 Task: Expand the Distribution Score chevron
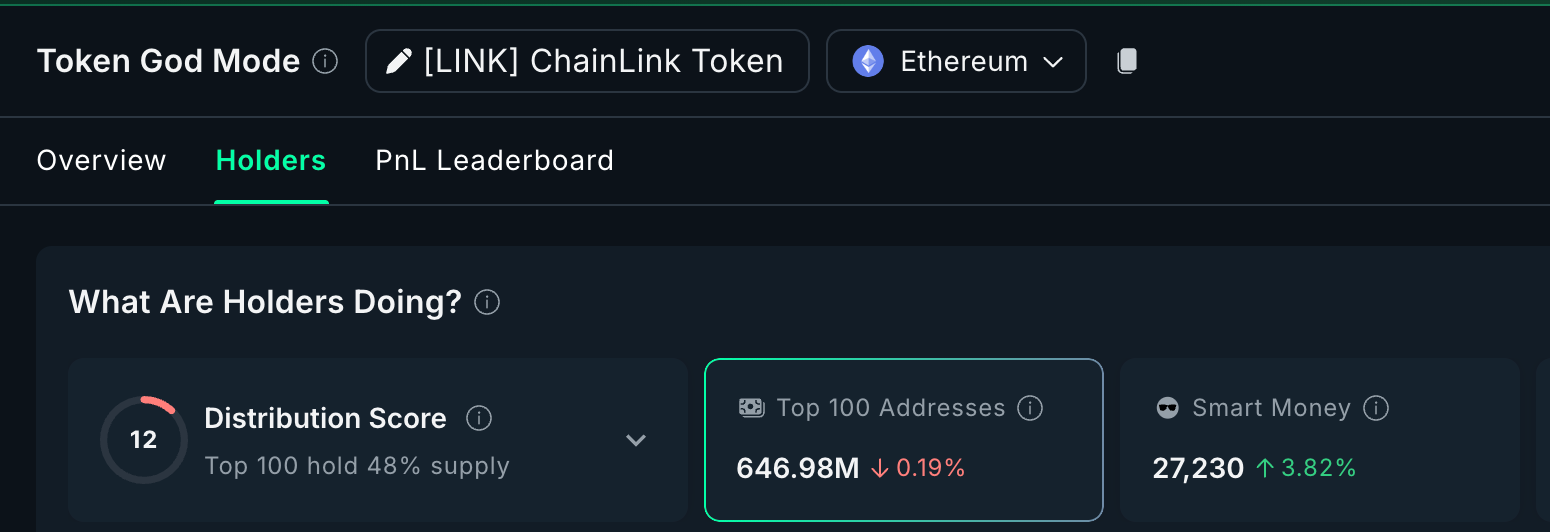(x=636, y=440)
